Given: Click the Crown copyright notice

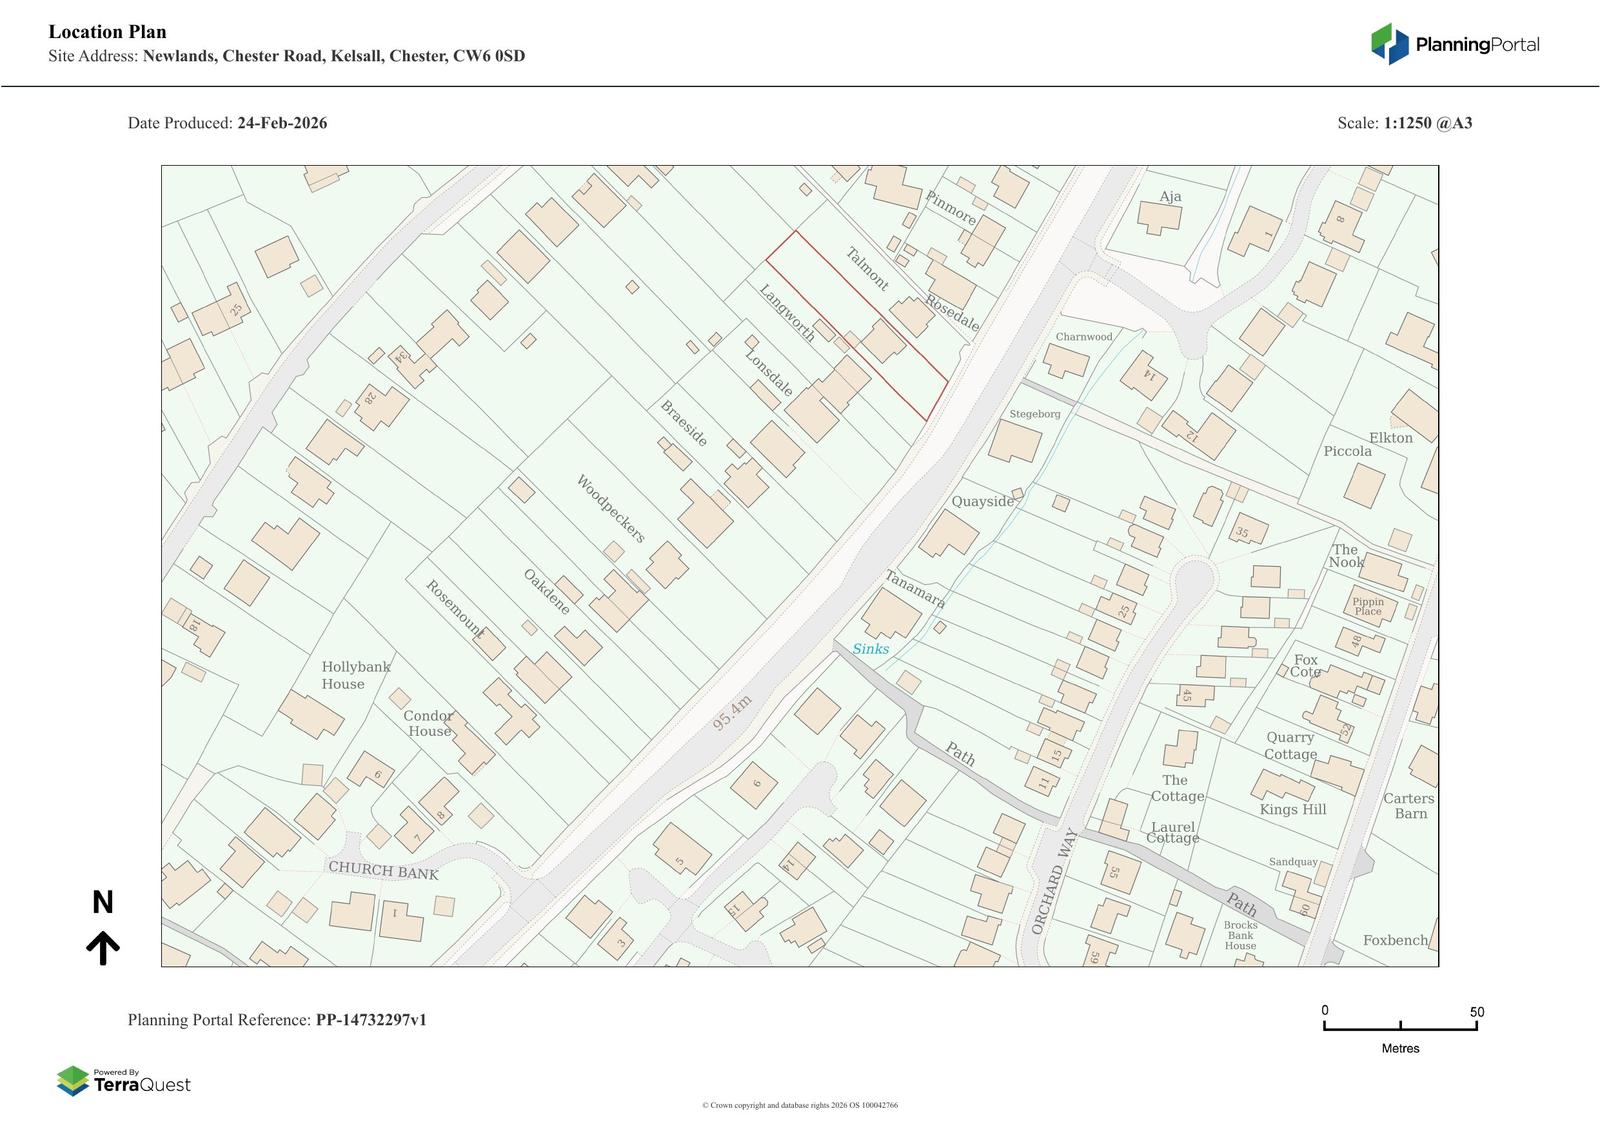Looking at the screenshot, I should (799, 1105).
